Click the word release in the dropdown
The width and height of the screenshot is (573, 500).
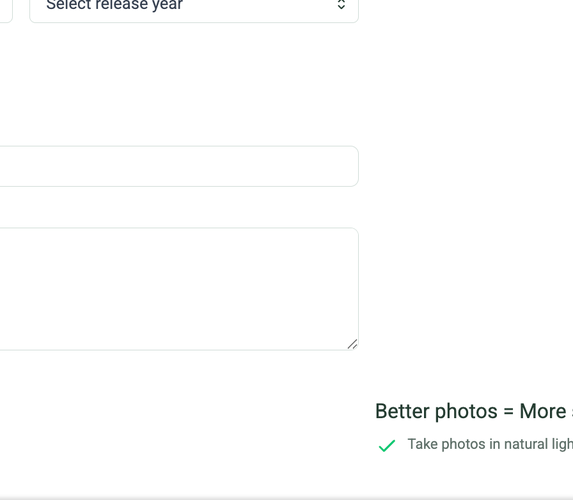[x=122, y=5]
